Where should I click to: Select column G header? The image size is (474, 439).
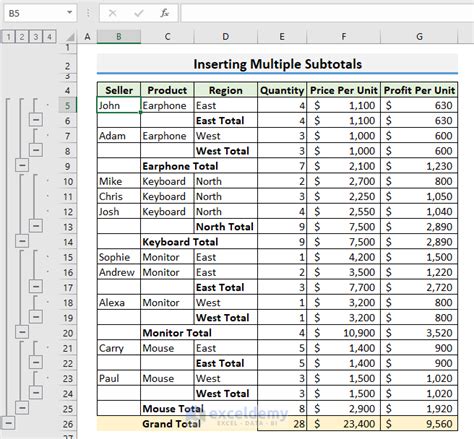[x=419, y=37]
